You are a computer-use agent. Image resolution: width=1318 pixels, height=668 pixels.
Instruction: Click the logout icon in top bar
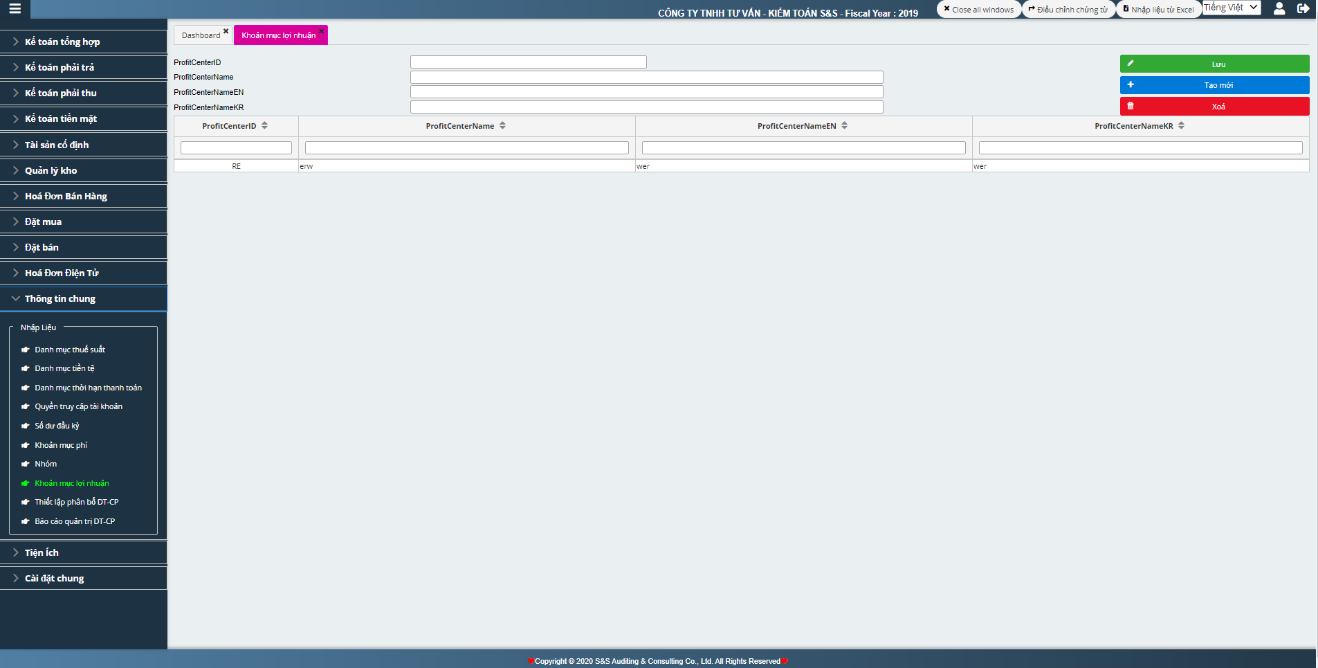(1303, 9)
